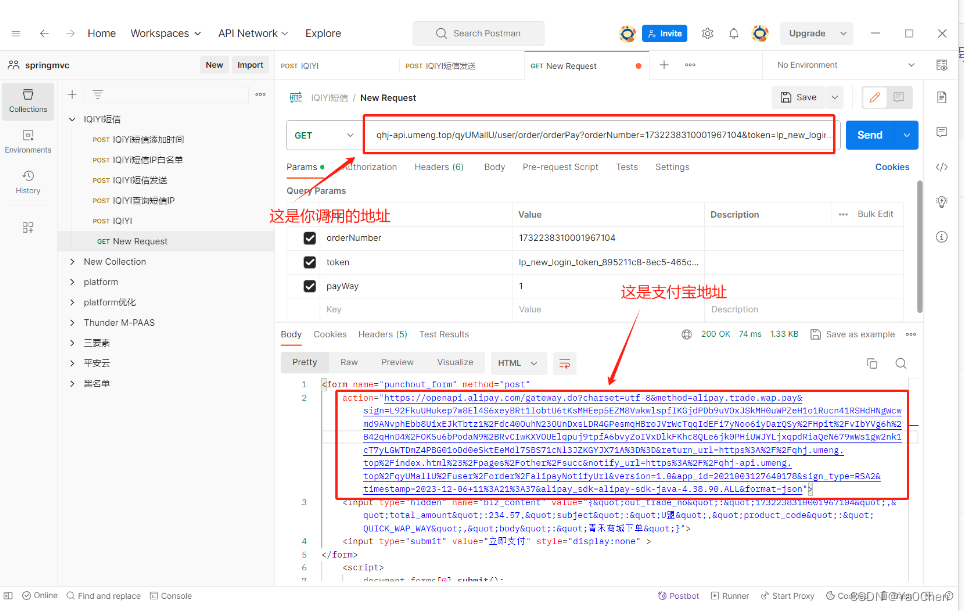Open the configure workspace sidebar grid icon

point(28,227)
